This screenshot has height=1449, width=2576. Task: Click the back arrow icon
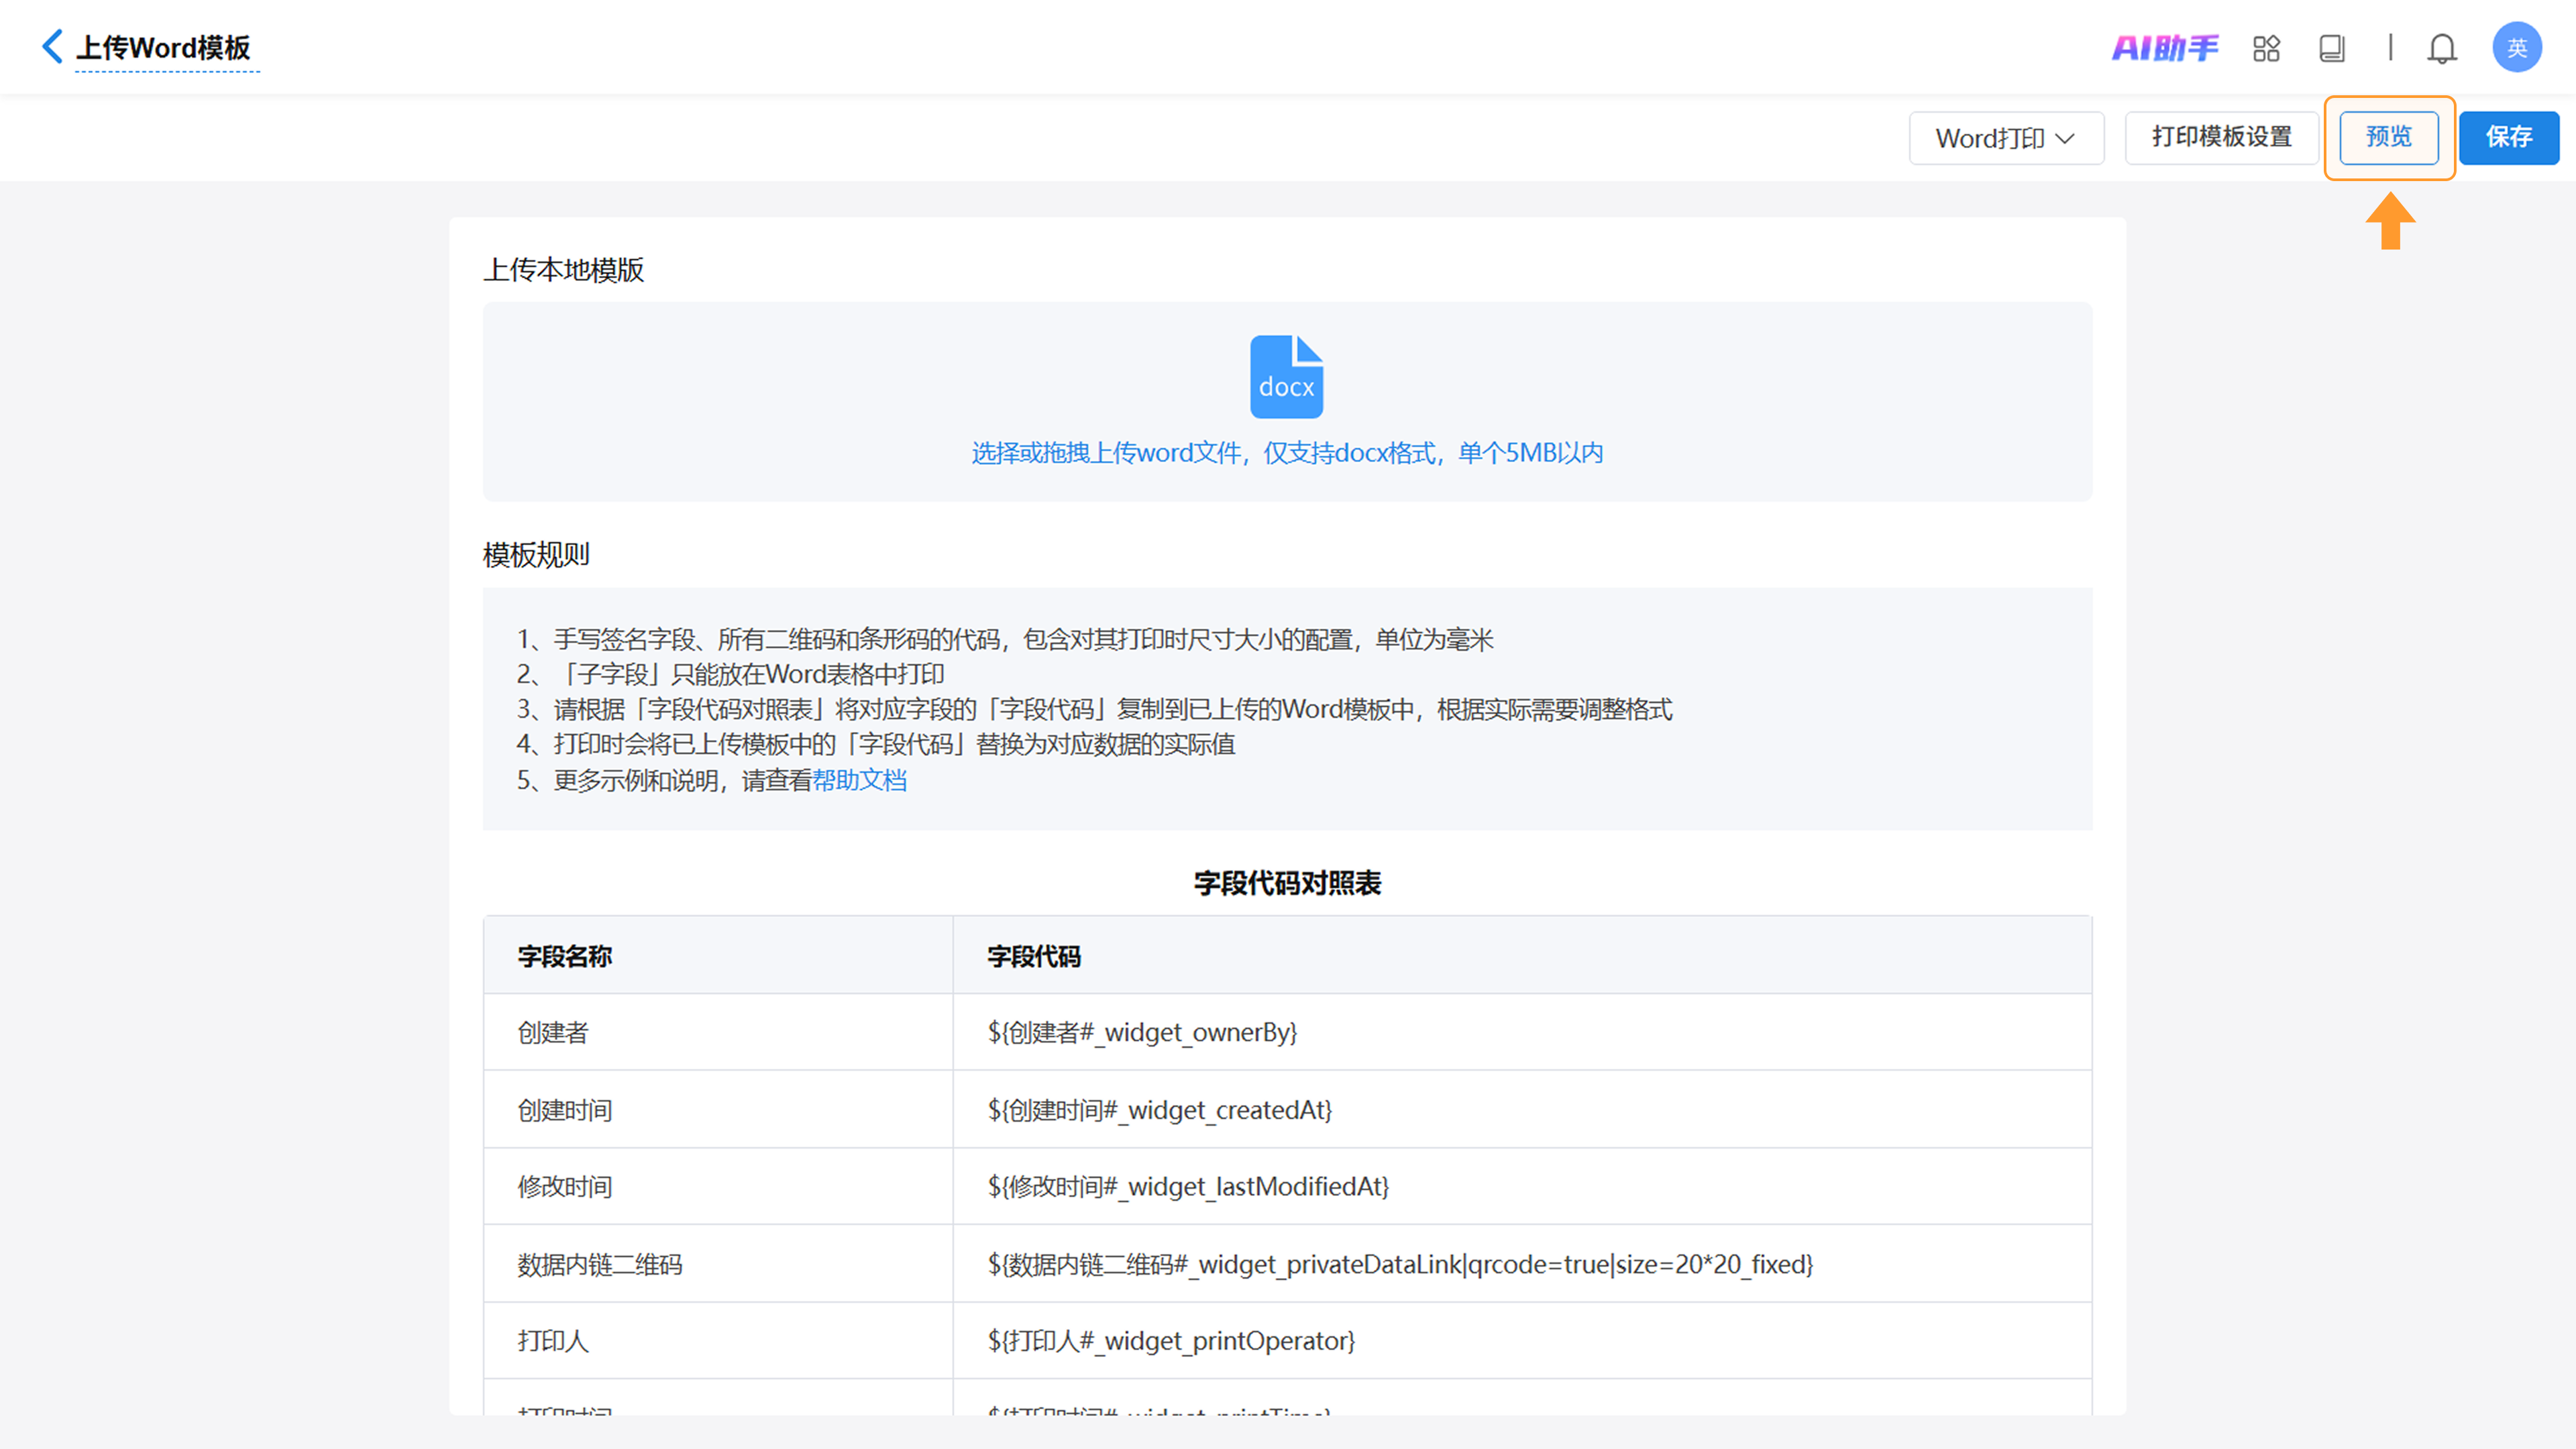(x=52, y=47)
